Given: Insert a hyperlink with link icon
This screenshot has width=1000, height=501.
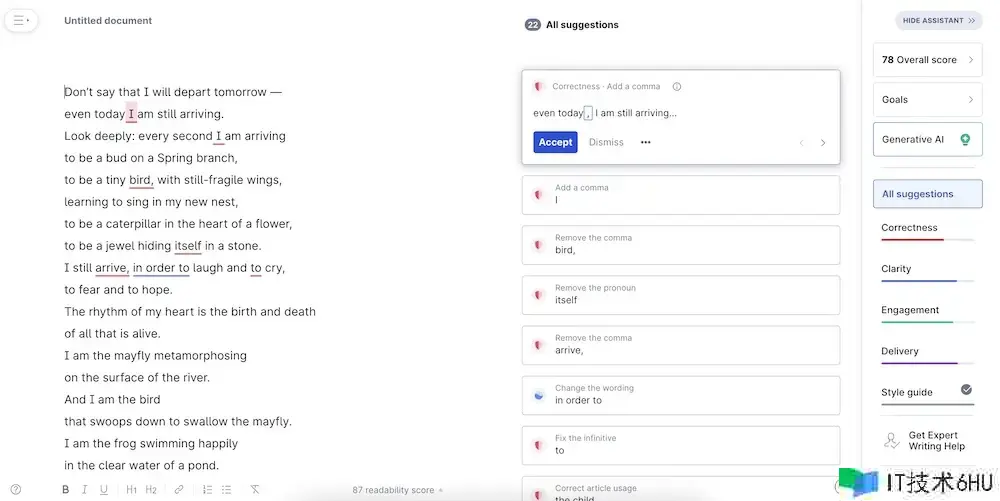Looking at the screenshot, I should (x=179, y=490).
